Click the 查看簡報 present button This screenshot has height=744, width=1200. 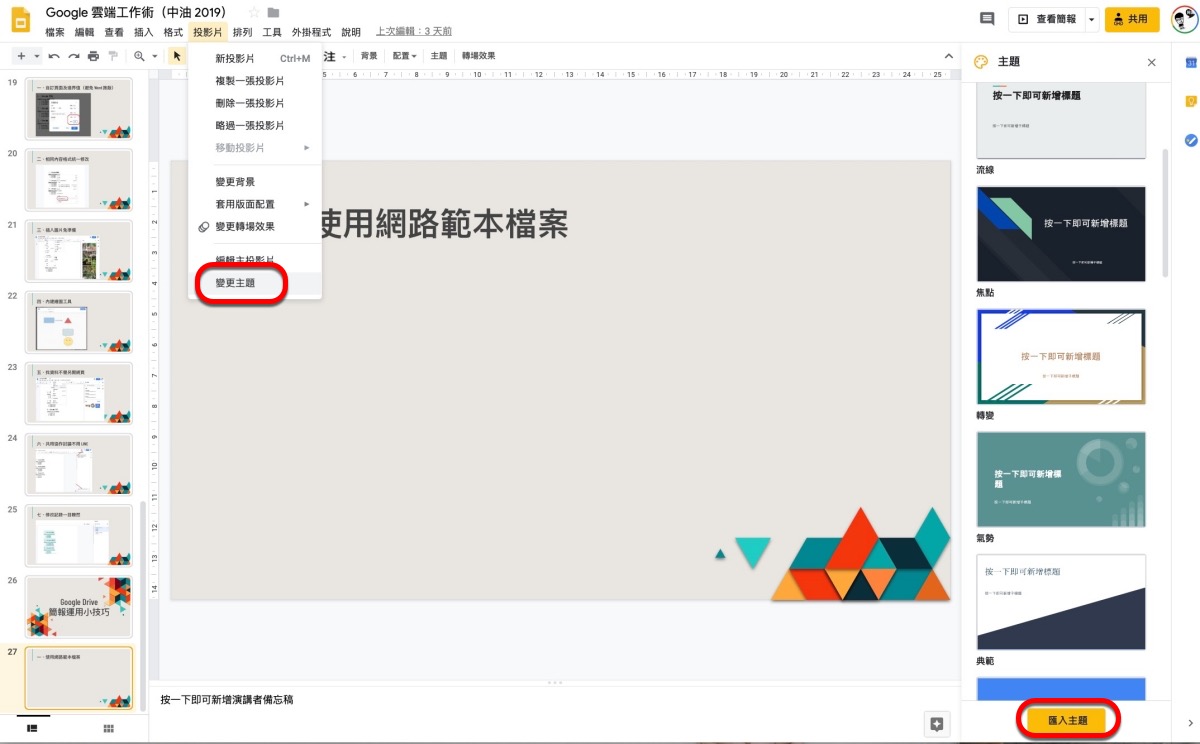tap(1046, 19)
